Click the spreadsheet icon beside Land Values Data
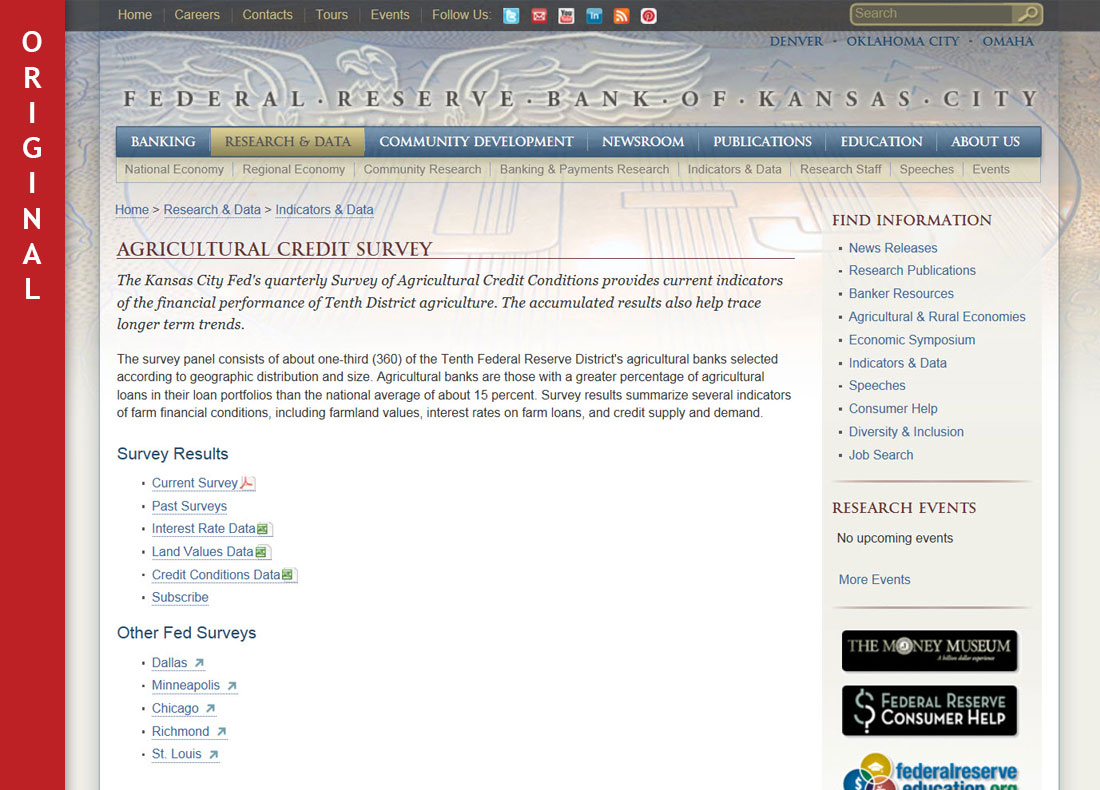This screenshot has height=790, width=1100. [x=262, y=551]
